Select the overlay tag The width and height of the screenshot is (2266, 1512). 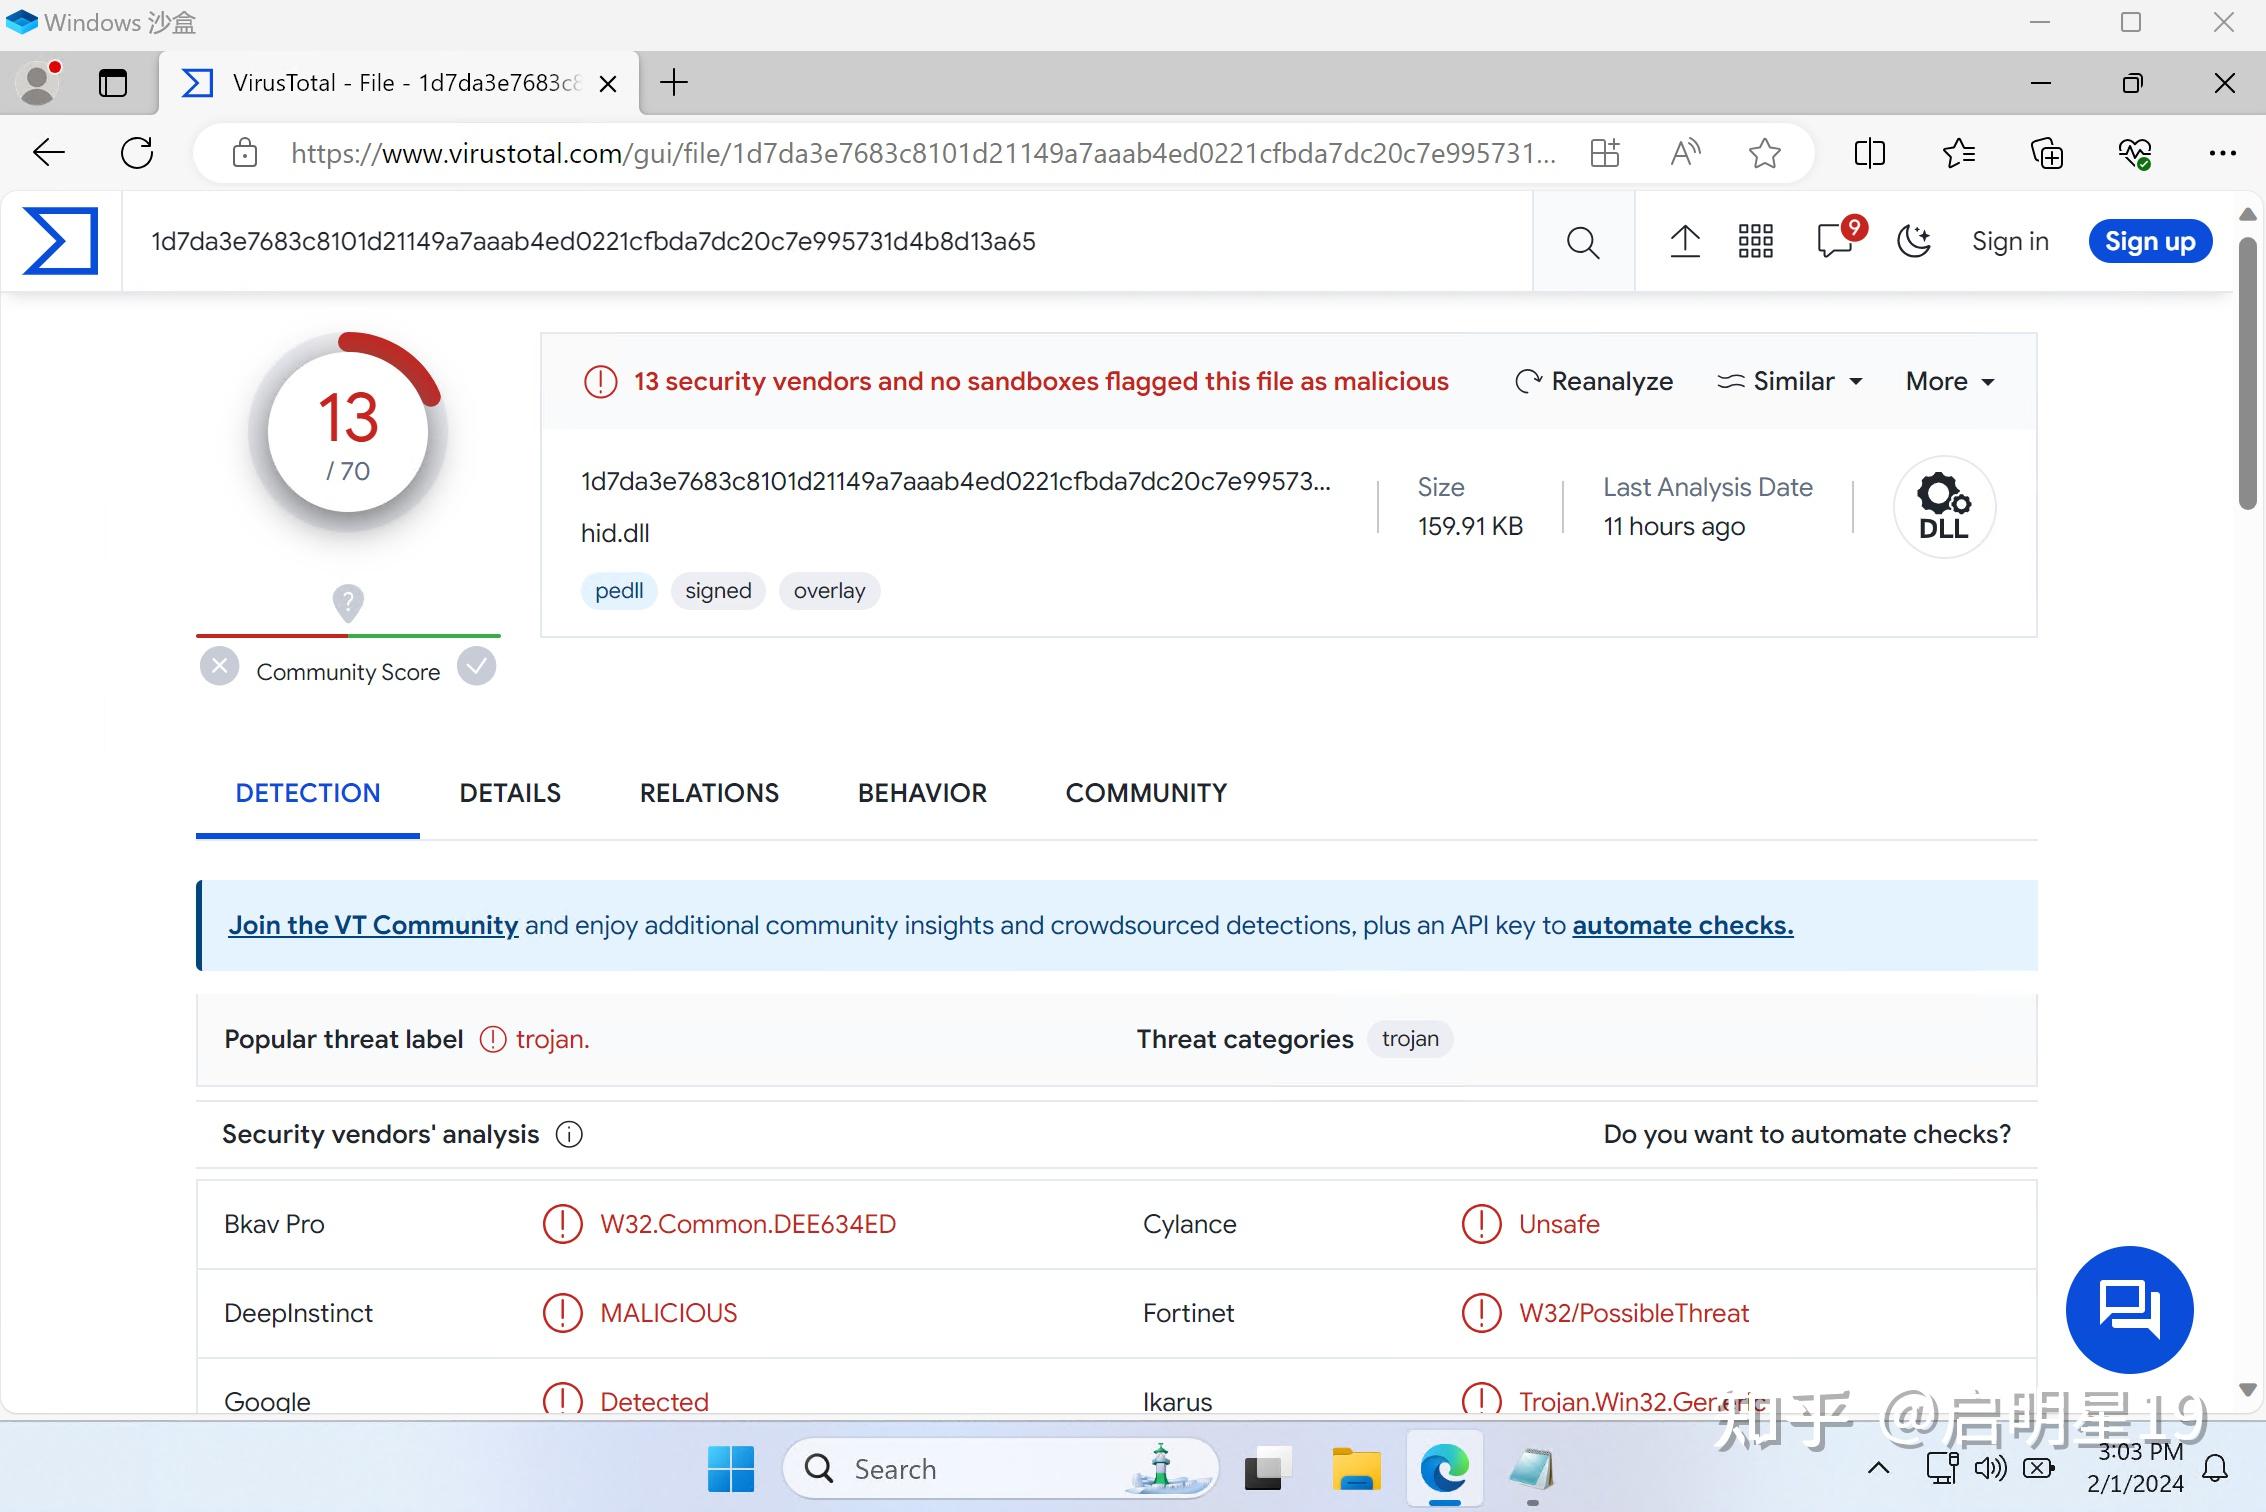tap(829, 591)
